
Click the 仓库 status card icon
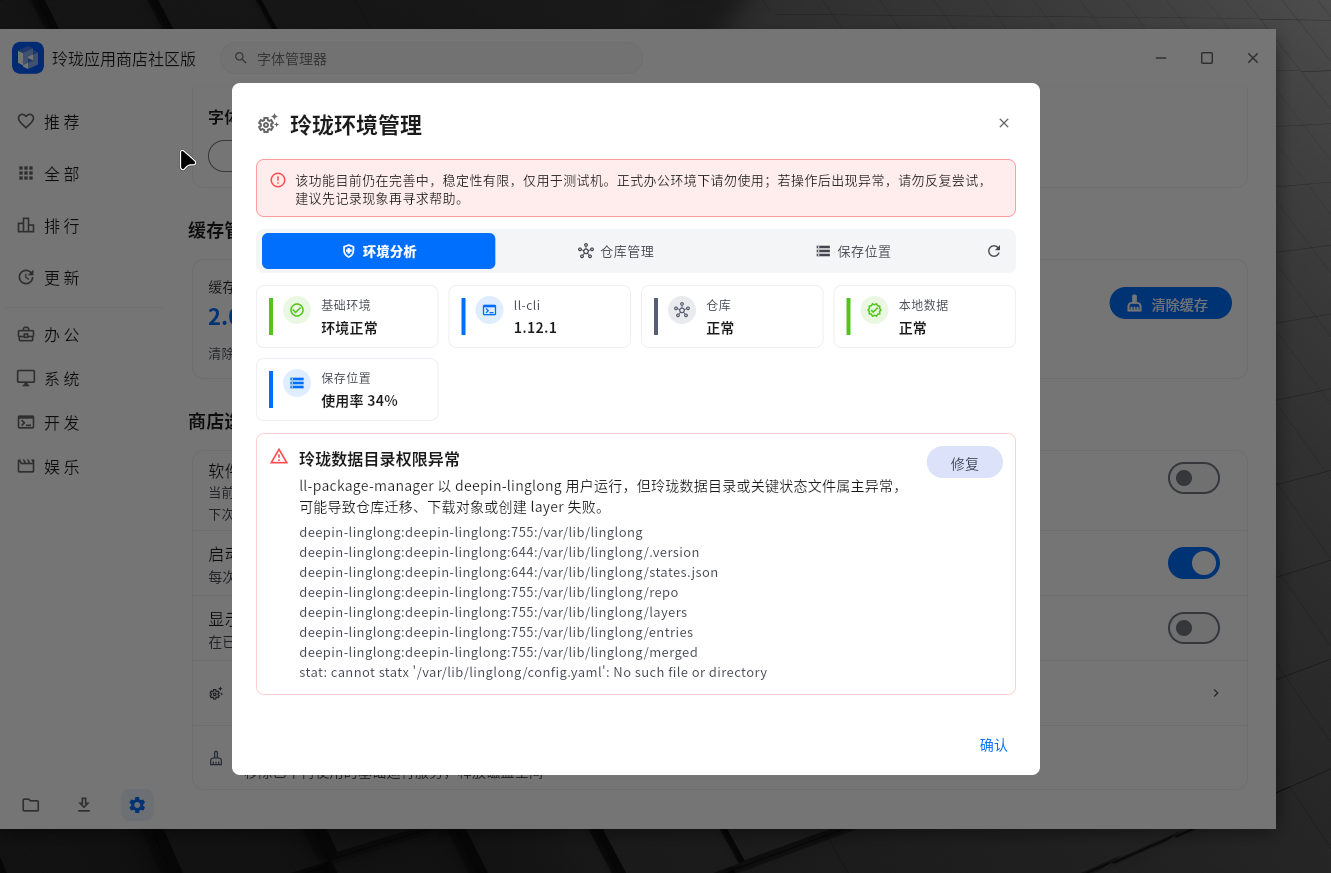(x=682, y=310)
